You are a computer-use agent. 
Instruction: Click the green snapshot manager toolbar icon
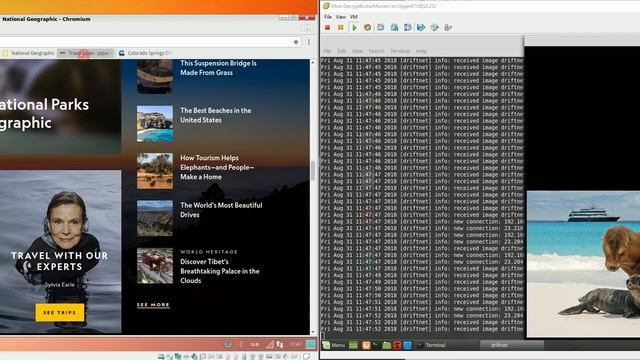click(x=394, y=27)
